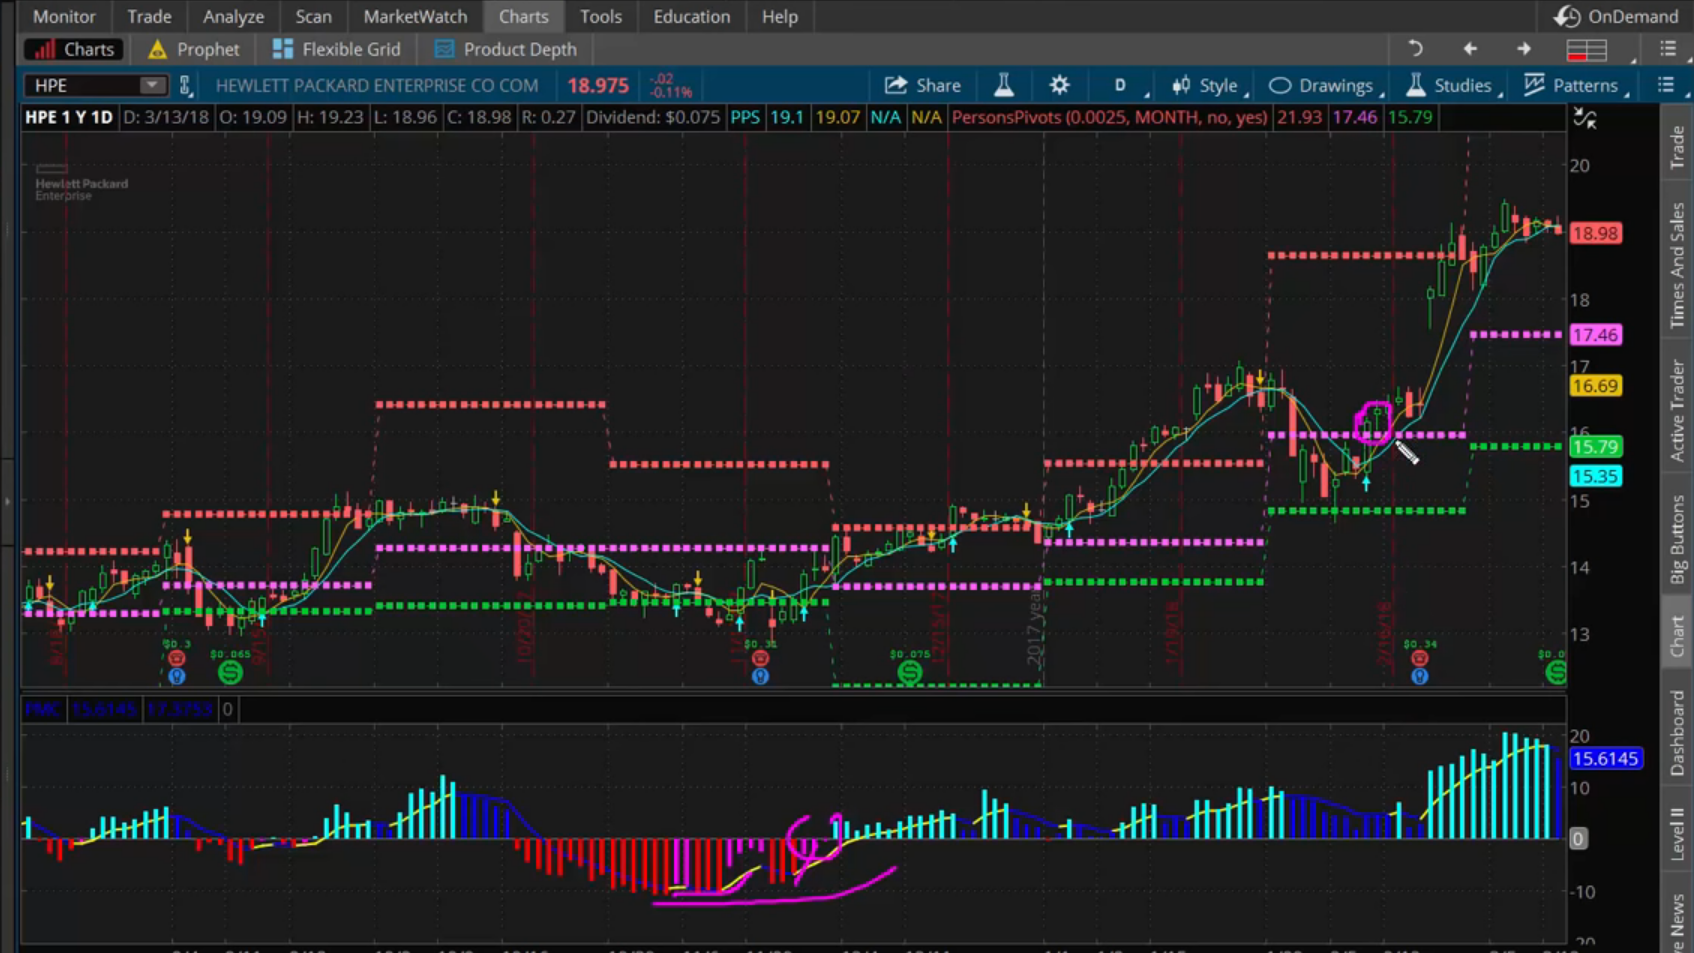This screenshot has height=953, width=1694.
Task: Expand the HPE symbol dropdown
Action: coord(151,86)
